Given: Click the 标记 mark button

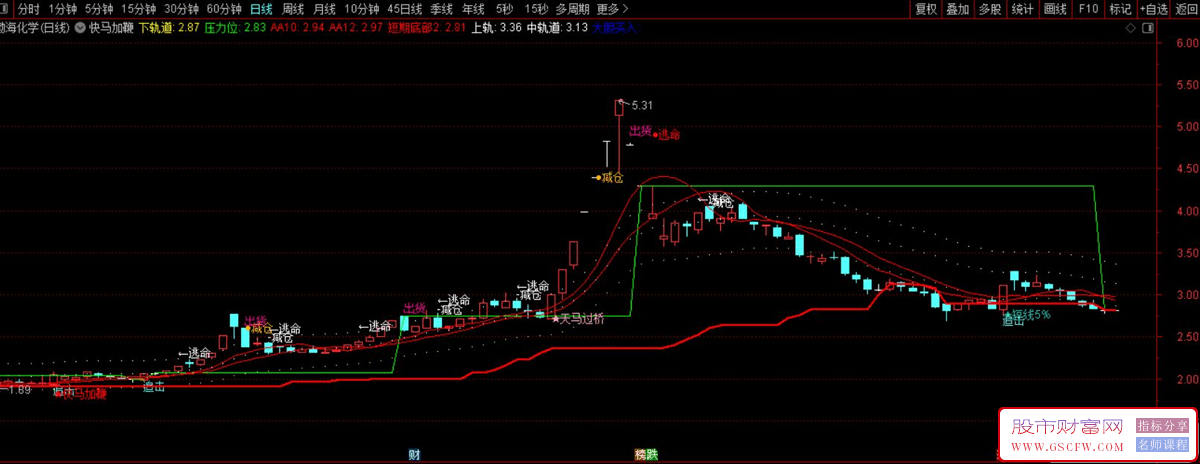Looking at the screenshot, I should pos(1120,9).
